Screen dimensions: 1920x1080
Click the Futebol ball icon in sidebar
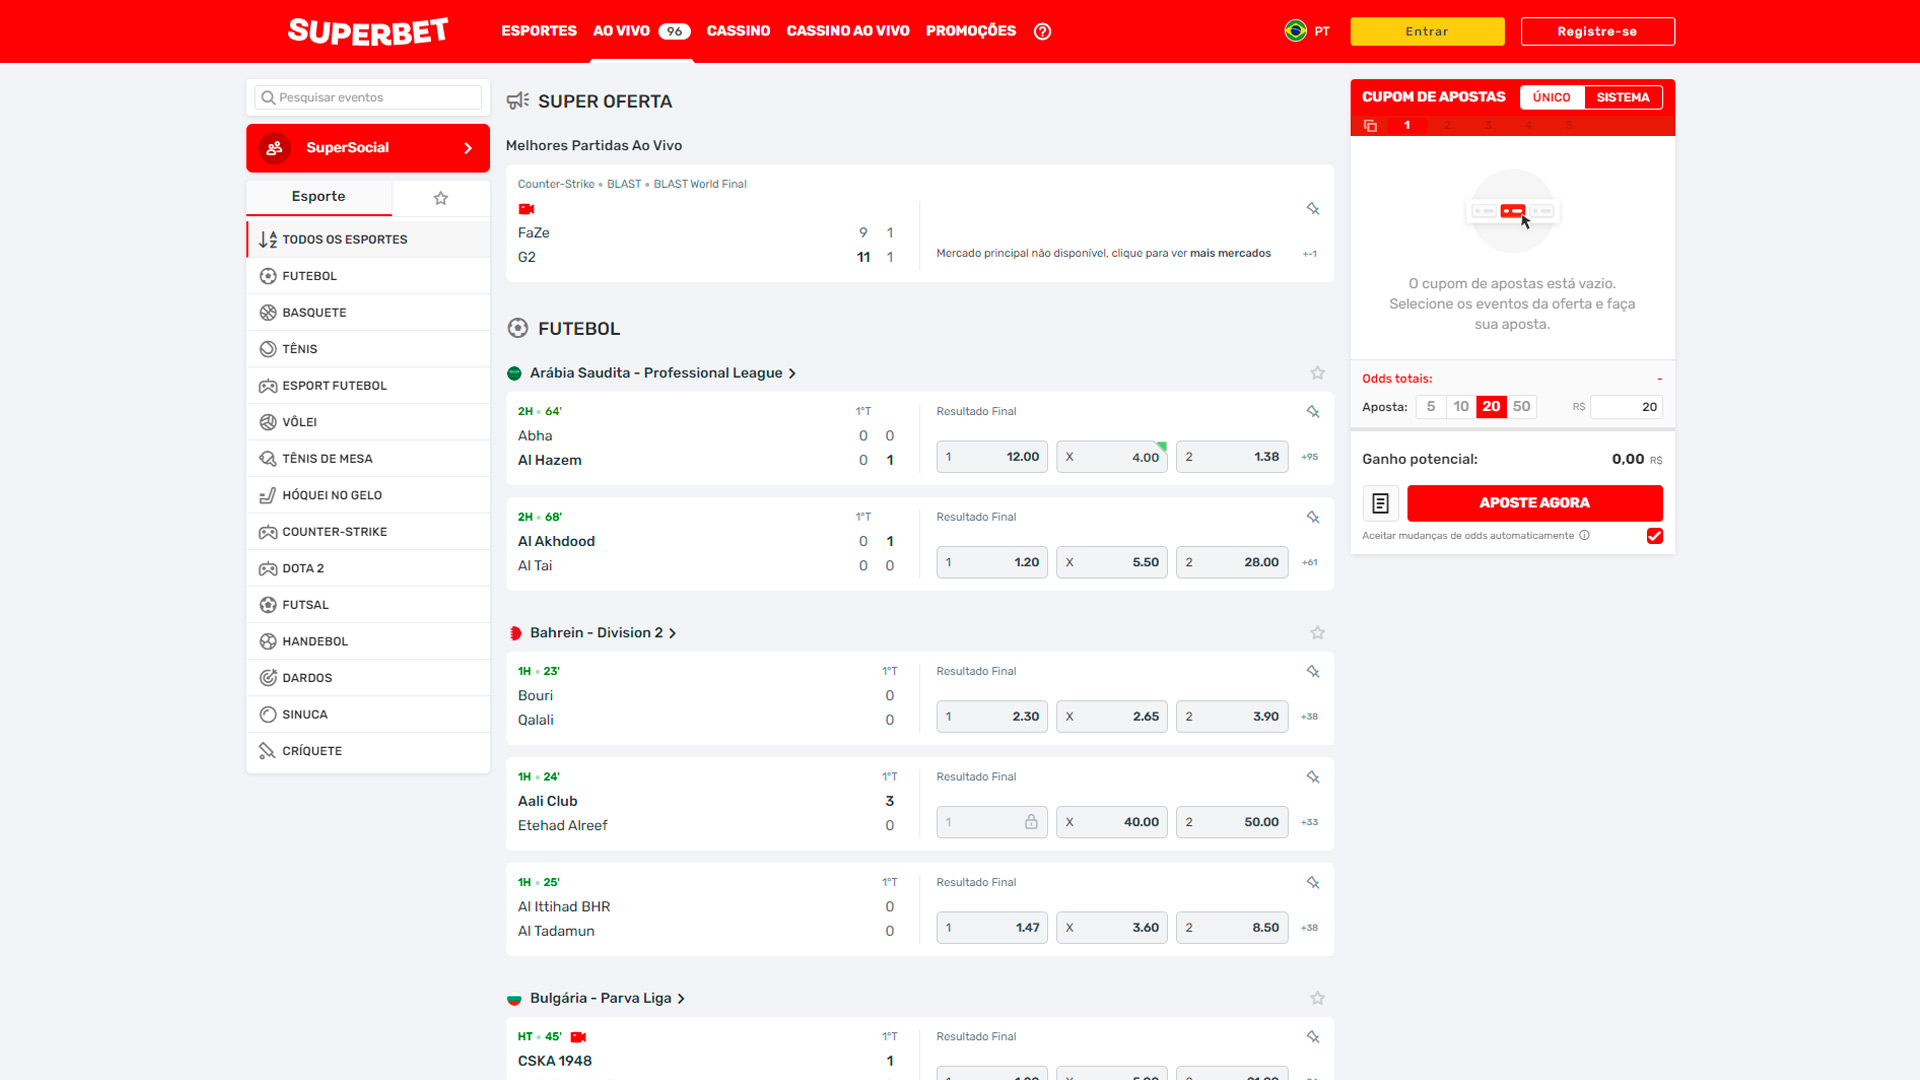pos(268,276)
